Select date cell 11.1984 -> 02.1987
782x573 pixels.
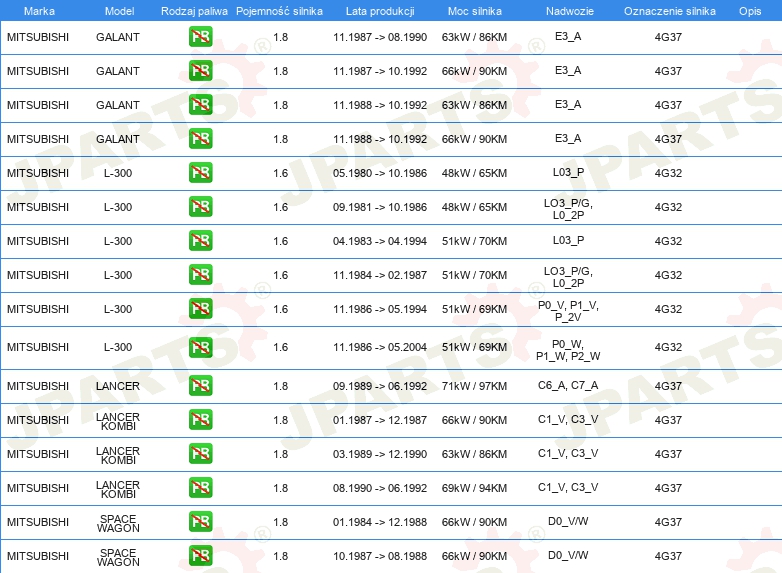coord(380,275)
